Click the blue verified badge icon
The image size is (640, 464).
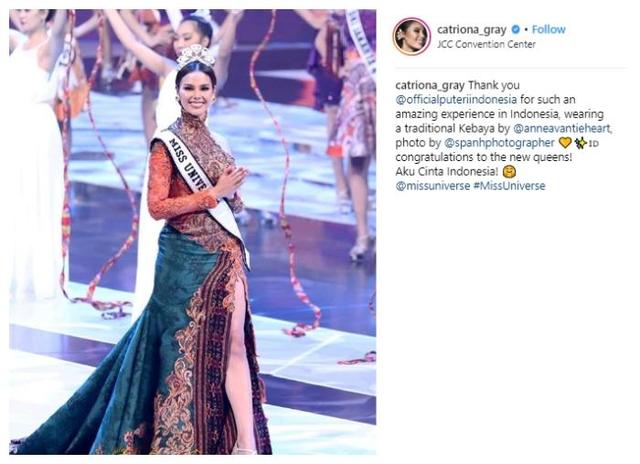(516, 29)
